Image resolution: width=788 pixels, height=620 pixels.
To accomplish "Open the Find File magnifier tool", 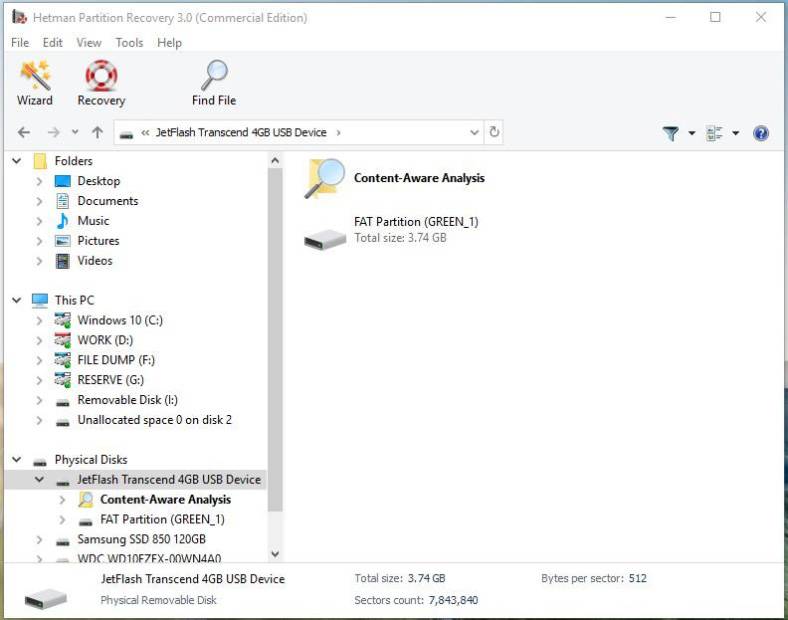I will coord(214,82).
